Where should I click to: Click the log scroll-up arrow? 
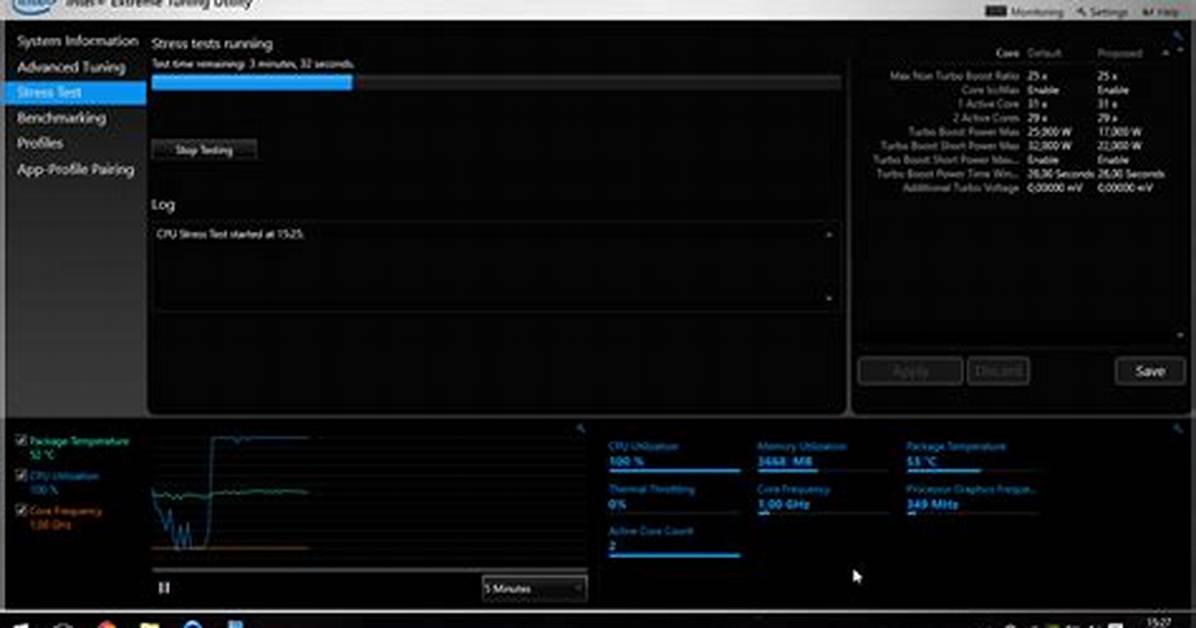pos(829,235)
